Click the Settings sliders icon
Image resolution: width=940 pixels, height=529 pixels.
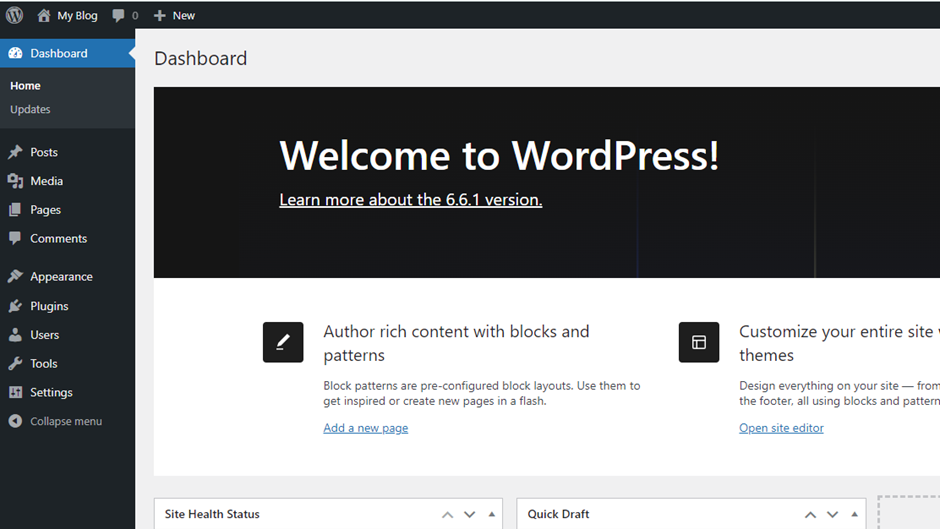coord(15,392)
